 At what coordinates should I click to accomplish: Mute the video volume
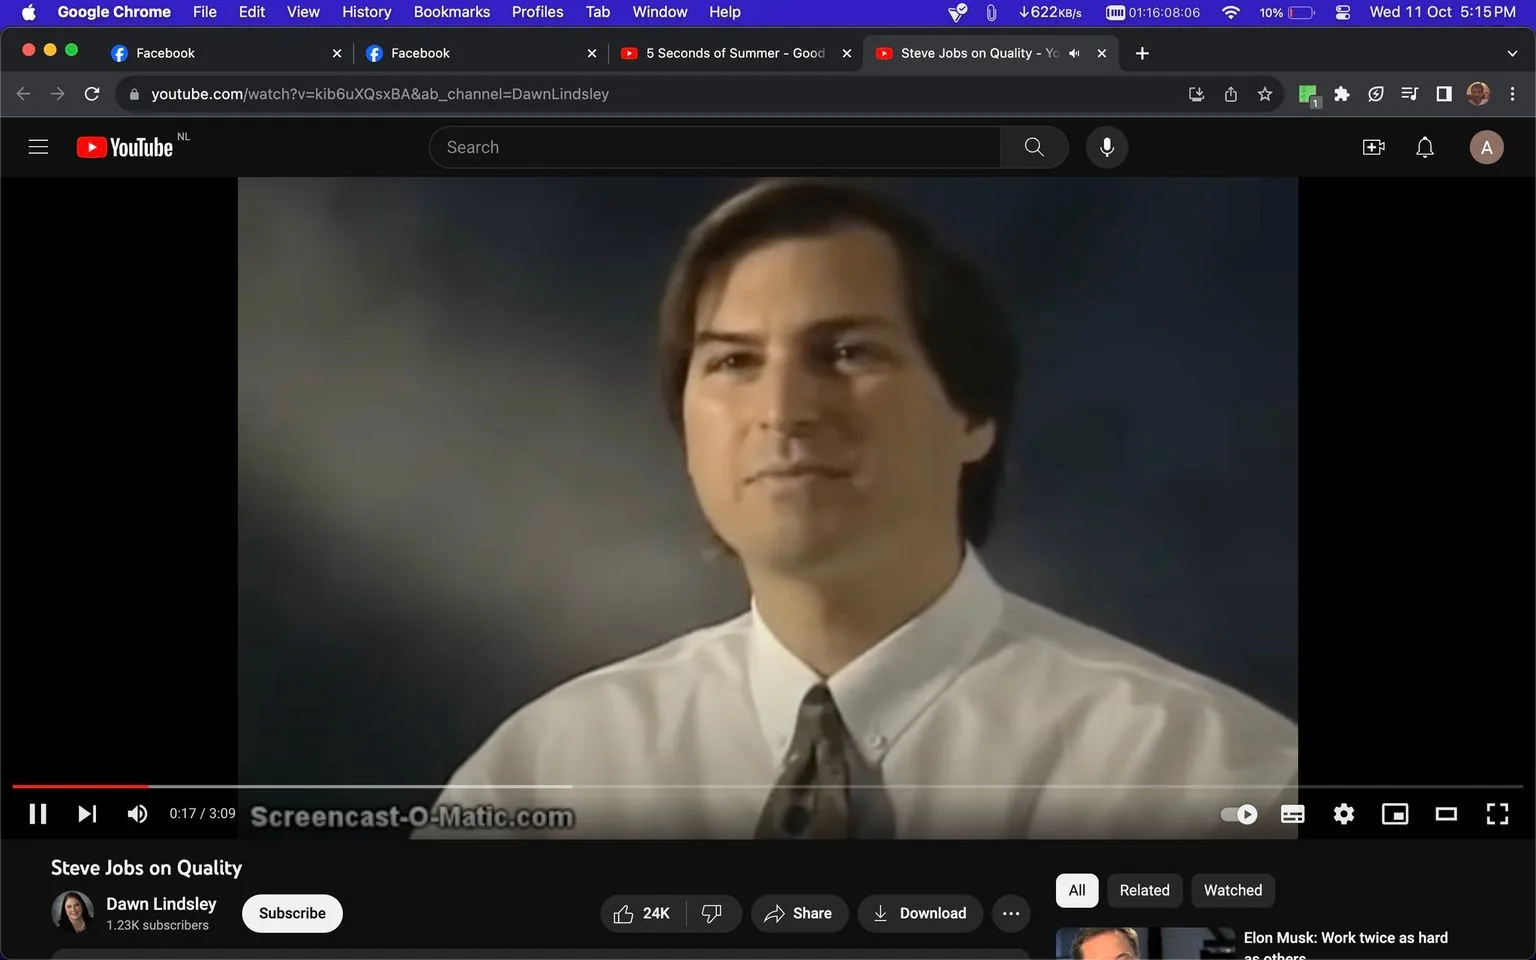pos(137,813)
